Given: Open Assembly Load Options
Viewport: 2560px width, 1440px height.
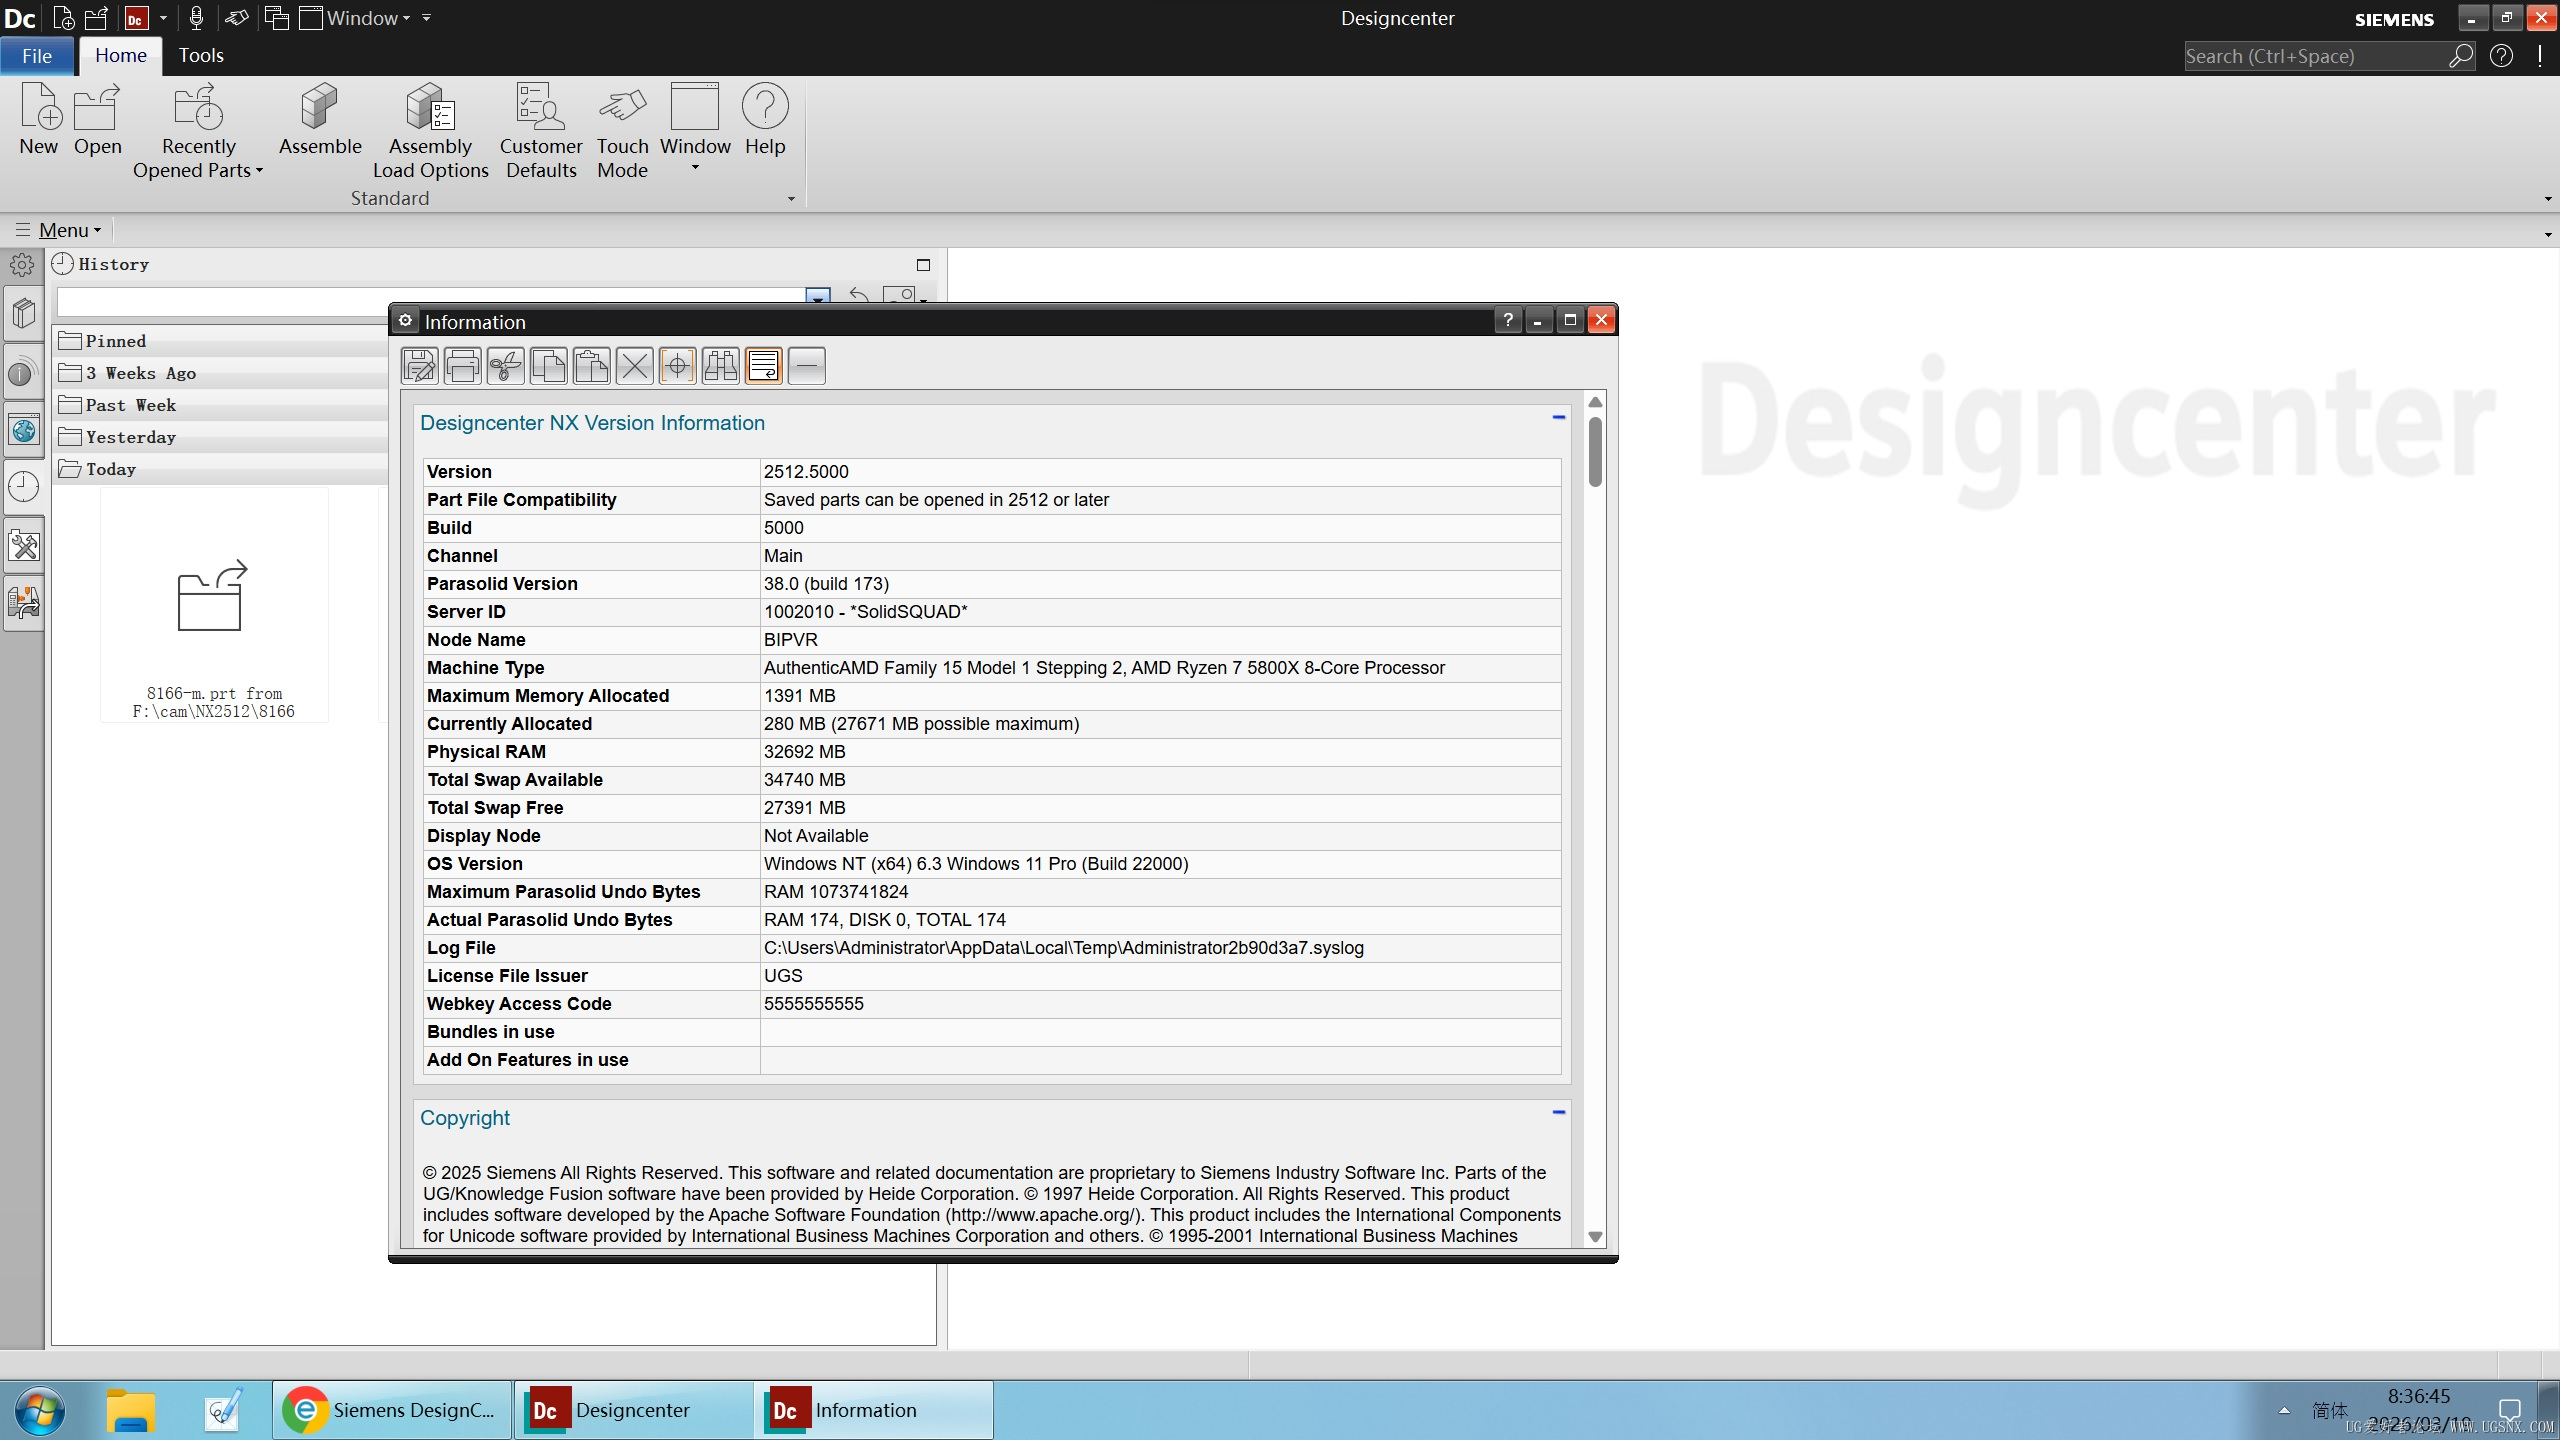Looking at the screenshot, I should click(x=431, y=132).
